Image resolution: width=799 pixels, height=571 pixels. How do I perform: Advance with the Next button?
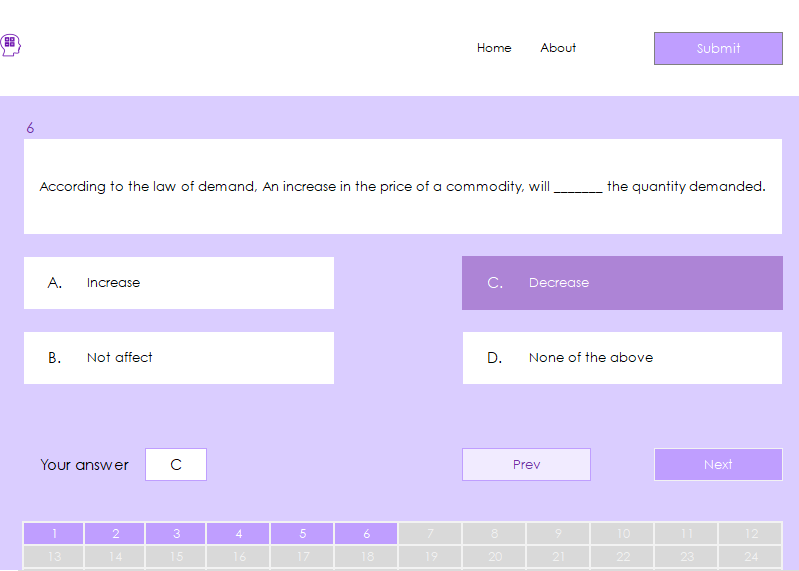click(718, 465)
